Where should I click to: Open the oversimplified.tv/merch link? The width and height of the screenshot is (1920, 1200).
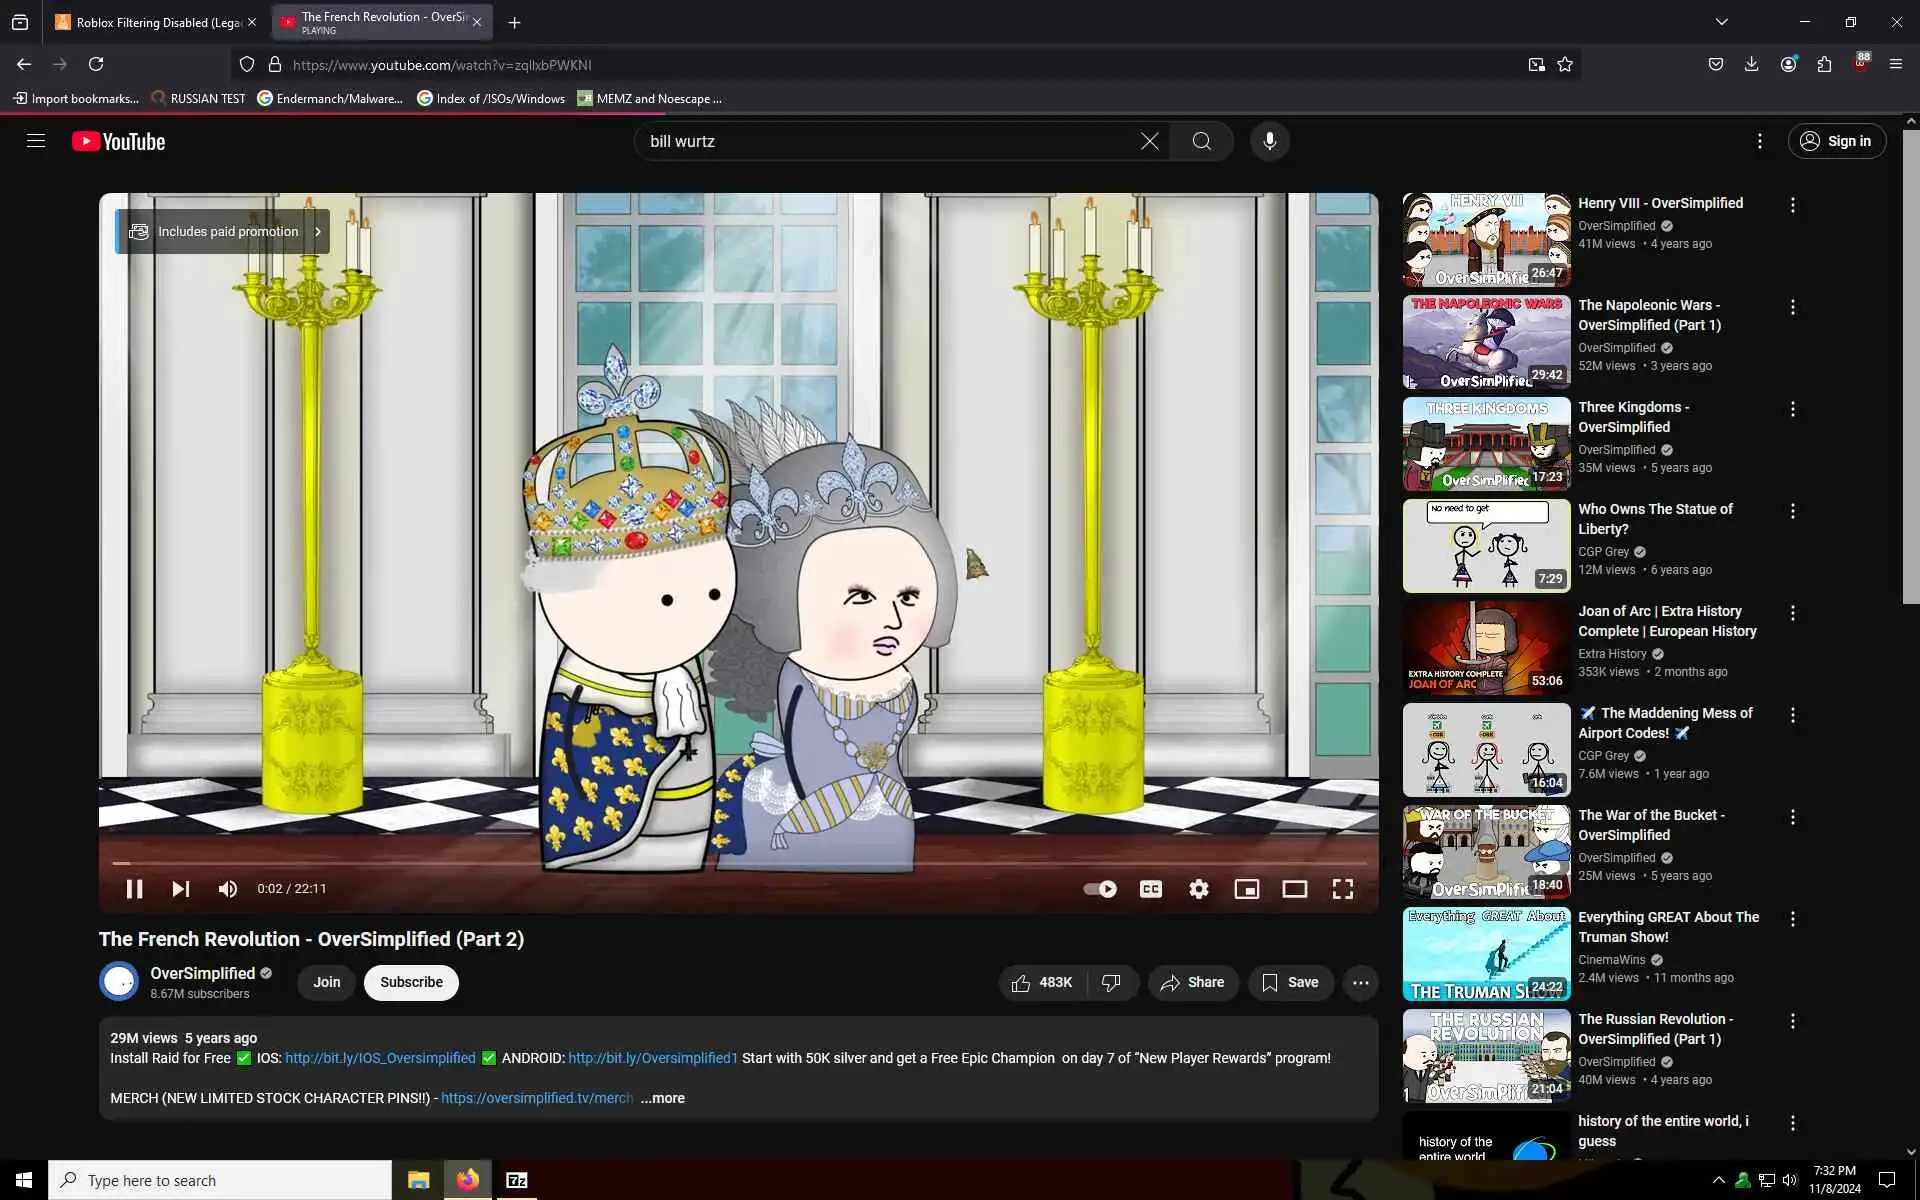[x=537, y=1098]
